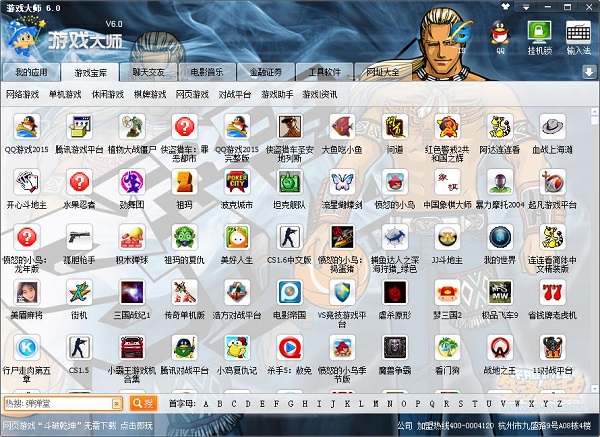Open 植物大战僵尸 game icon
Image resolution: width=600 pixels, height=437 pixels.
coord(132,127)
